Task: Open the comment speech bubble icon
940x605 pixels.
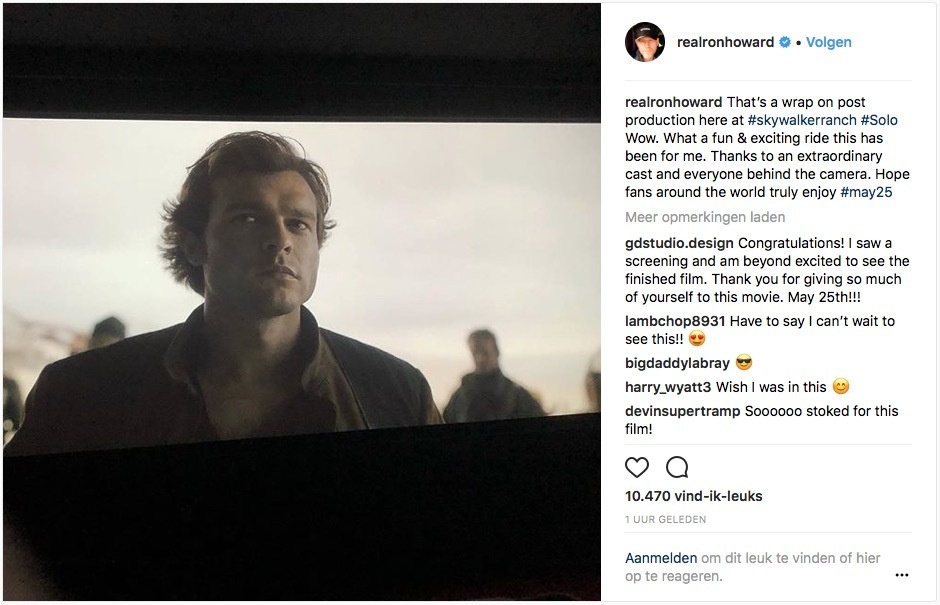Action: 677,467
